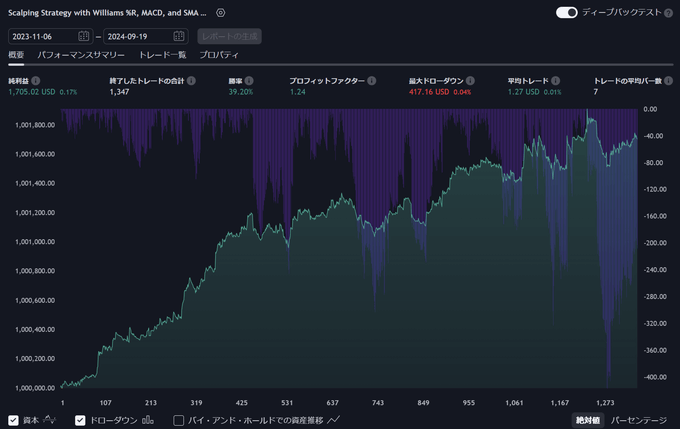
Task: Click the equity line icon beside 資本
Action: point(50,420)
